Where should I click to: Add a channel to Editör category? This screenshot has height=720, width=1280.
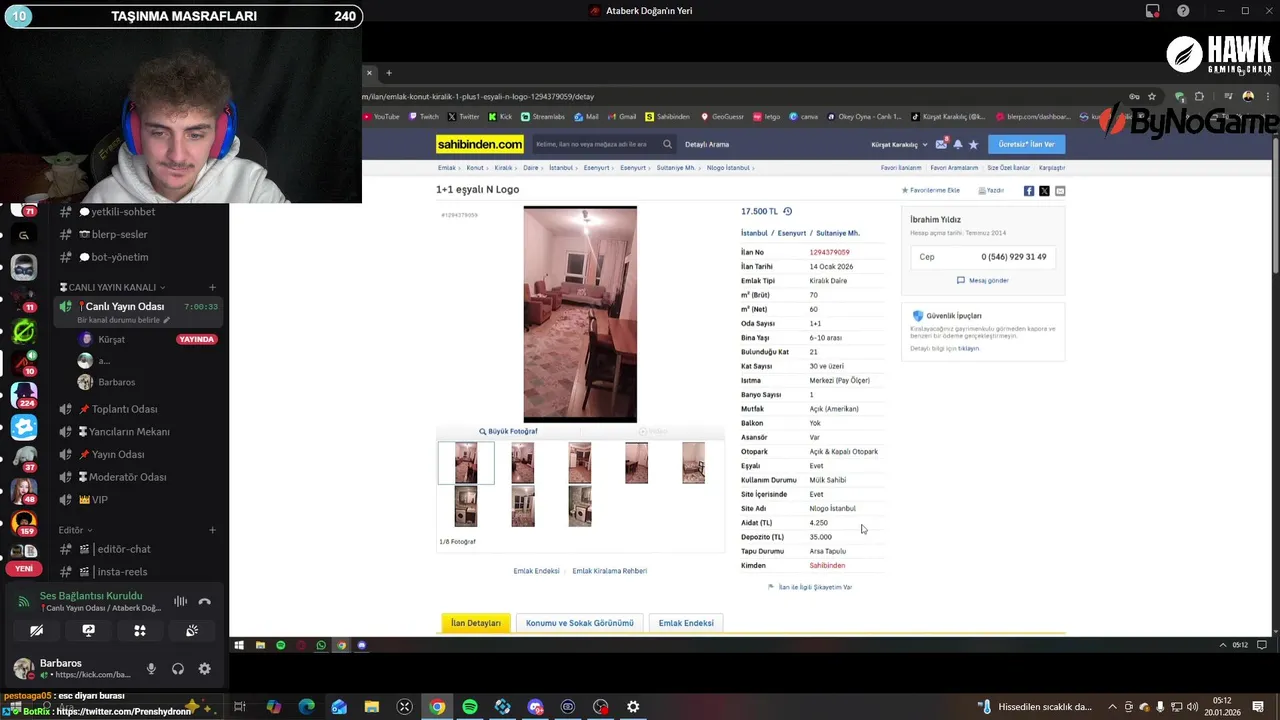tap(212, 530)
